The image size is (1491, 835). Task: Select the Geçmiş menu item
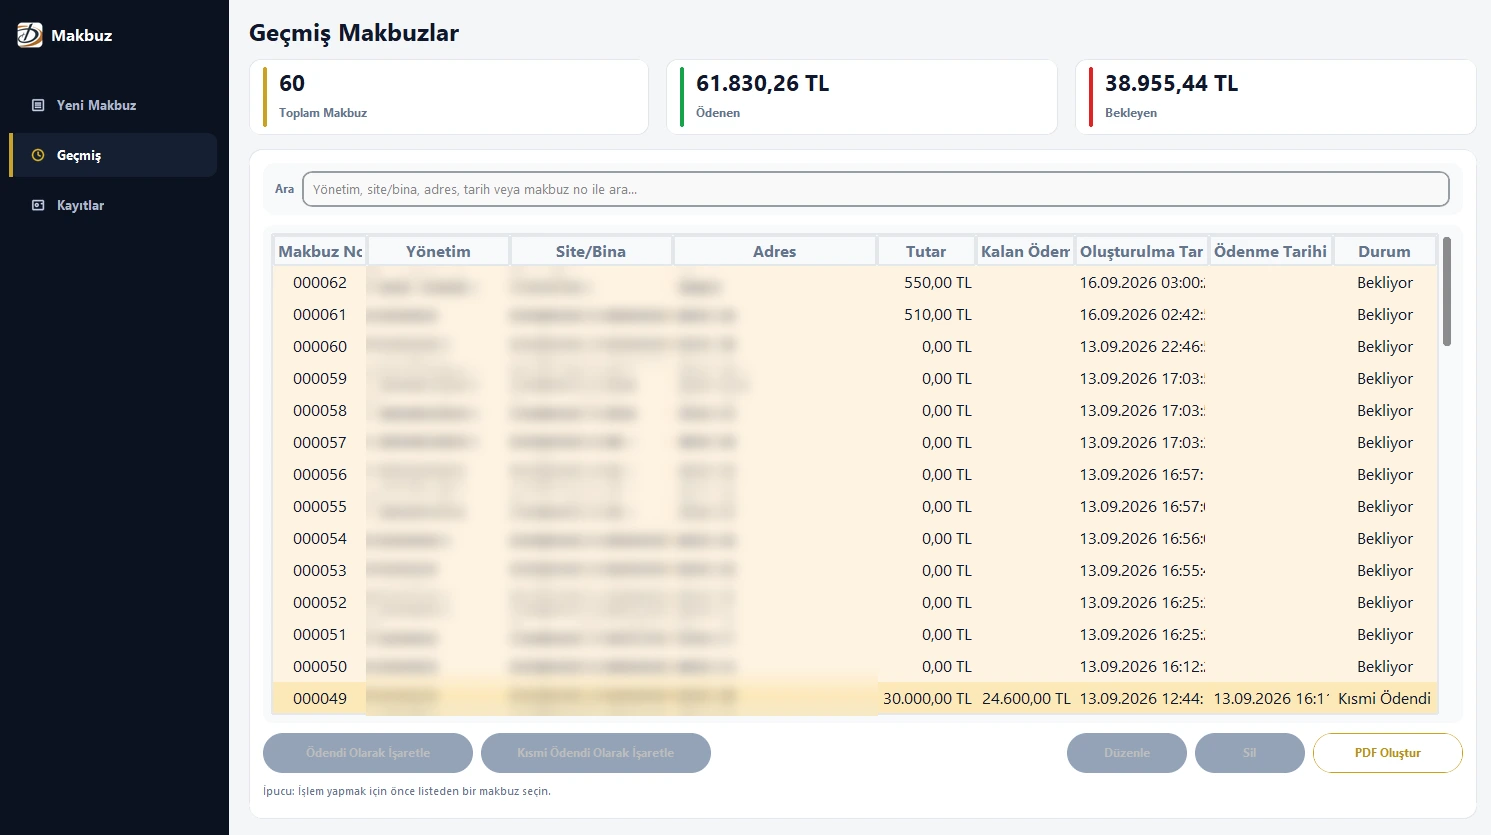(113, 155)
